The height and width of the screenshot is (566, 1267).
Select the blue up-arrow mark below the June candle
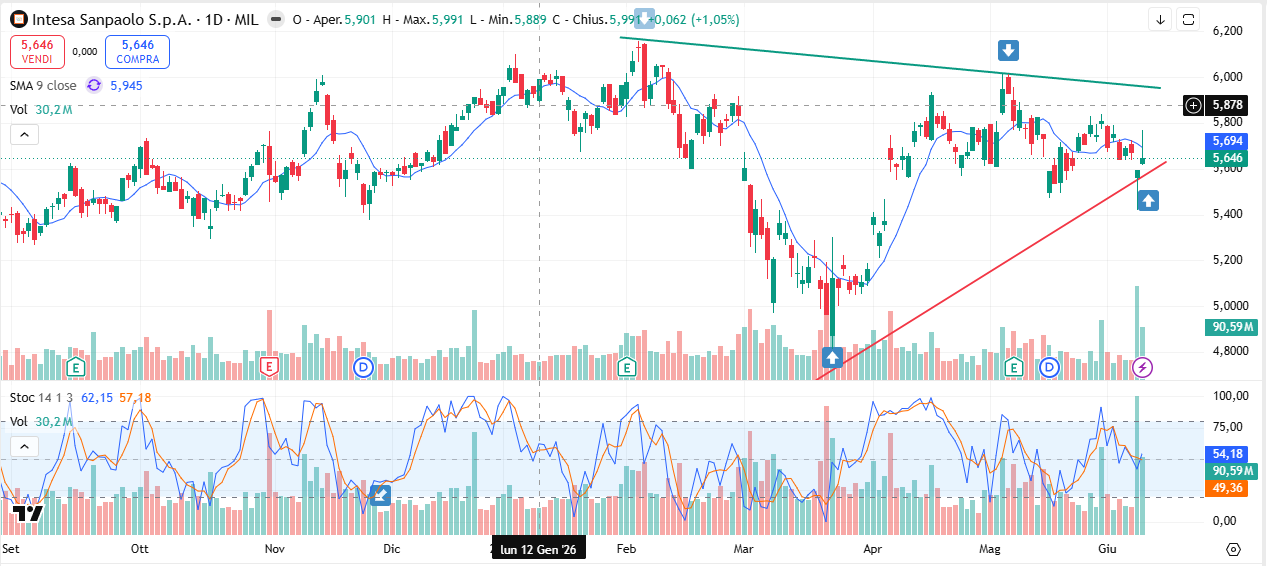pos(1148,201)
